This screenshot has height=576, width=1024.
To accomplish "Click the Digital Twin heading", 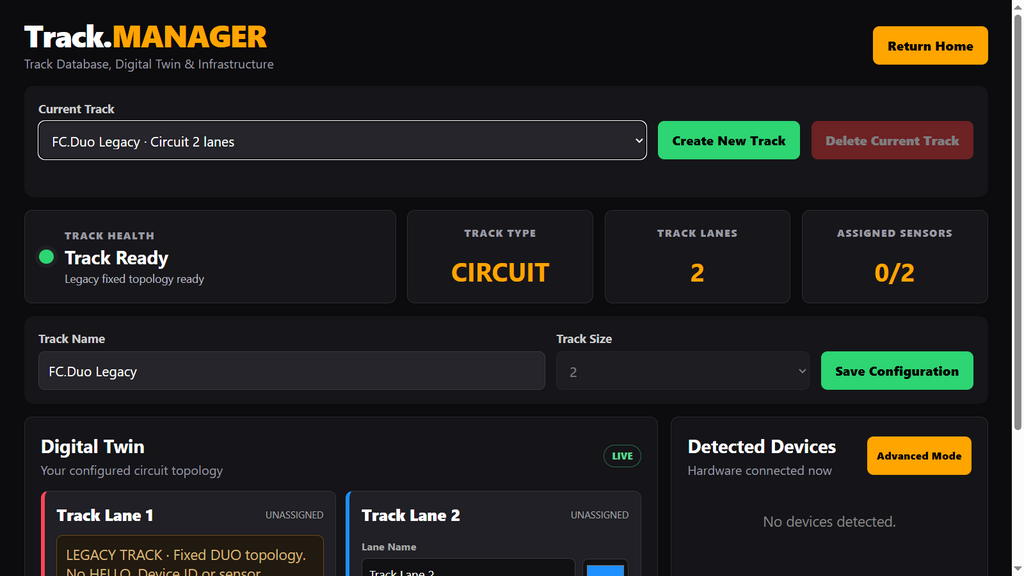I will (x=92, y=447).
